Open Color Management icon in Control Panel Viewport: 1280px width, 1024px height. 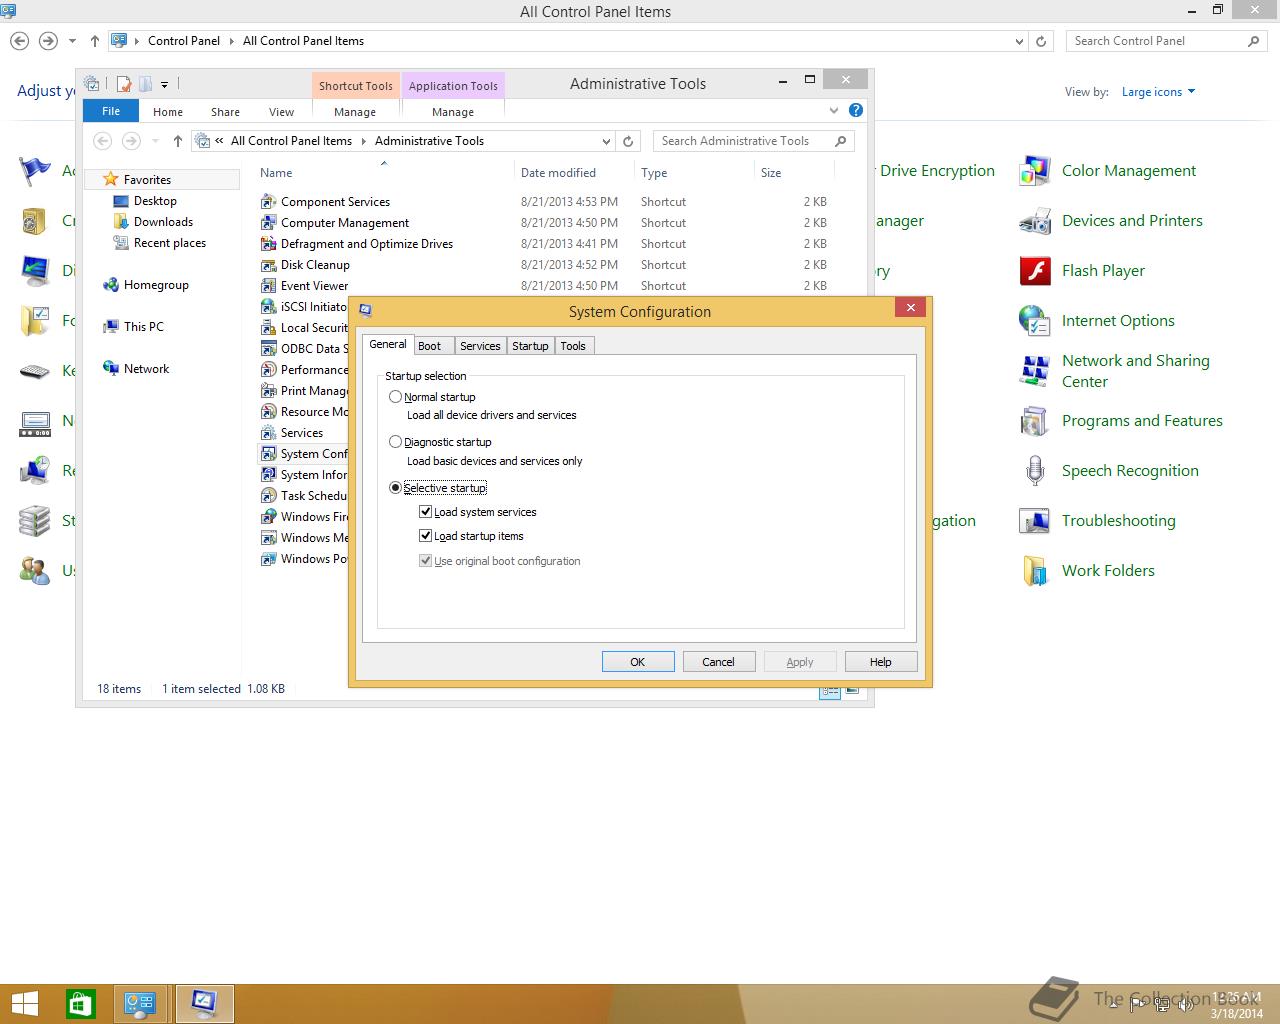(x=1035, y=171)
